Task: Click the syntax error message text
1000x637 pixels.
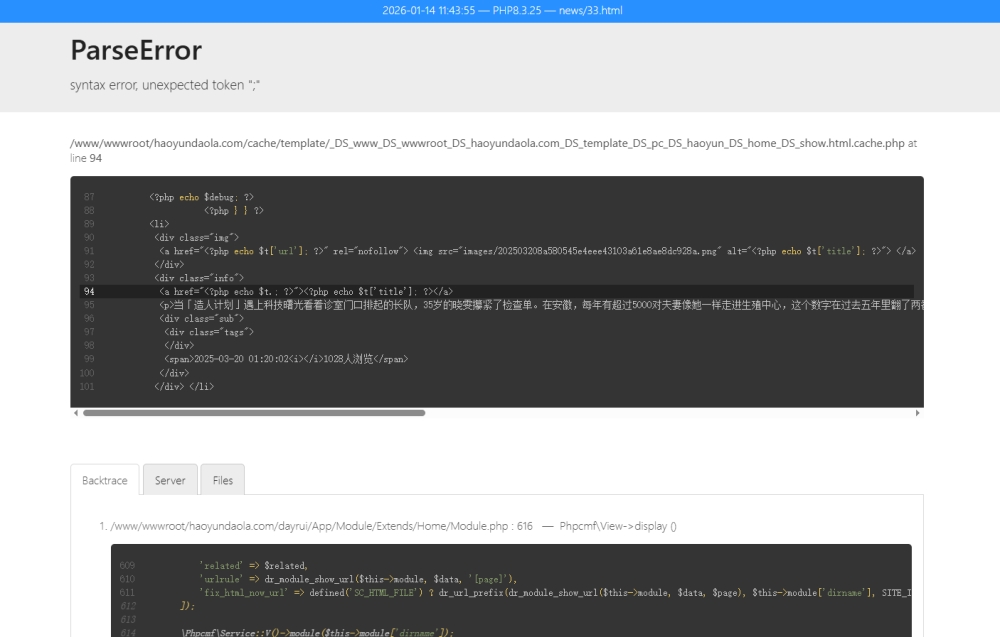Action: [165, 85]
